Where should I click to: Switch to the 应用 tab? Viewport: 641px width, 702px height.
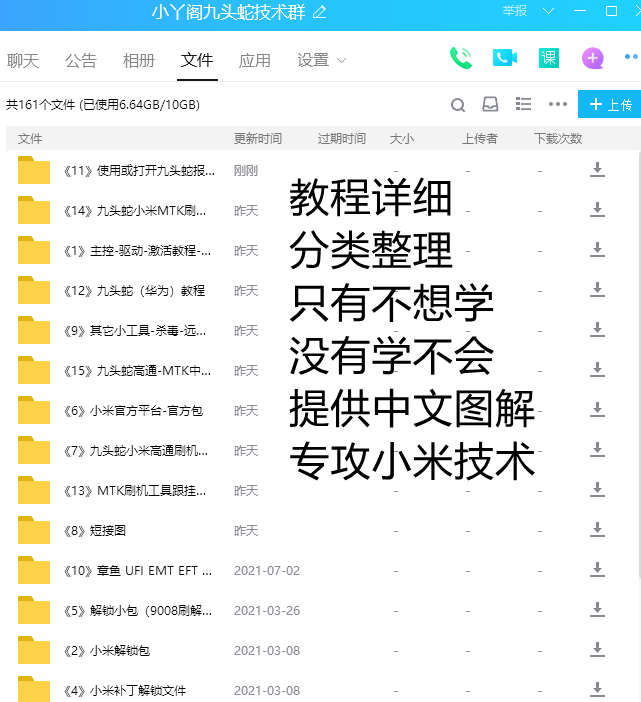click(x=255, y=60)
